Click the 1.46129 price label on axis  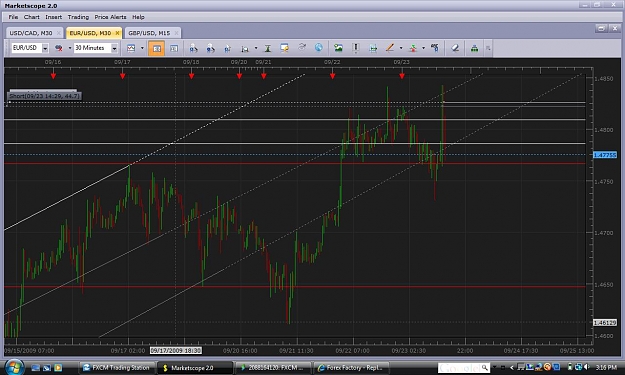pyautogui.click(x=605, y=323)
